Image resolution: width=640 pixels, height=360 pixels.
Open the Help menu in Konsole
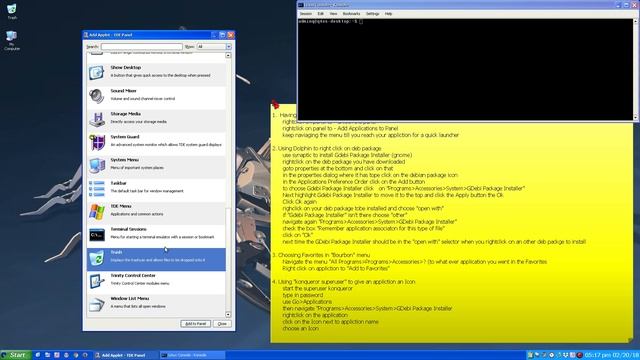click(x=388, y=14)
